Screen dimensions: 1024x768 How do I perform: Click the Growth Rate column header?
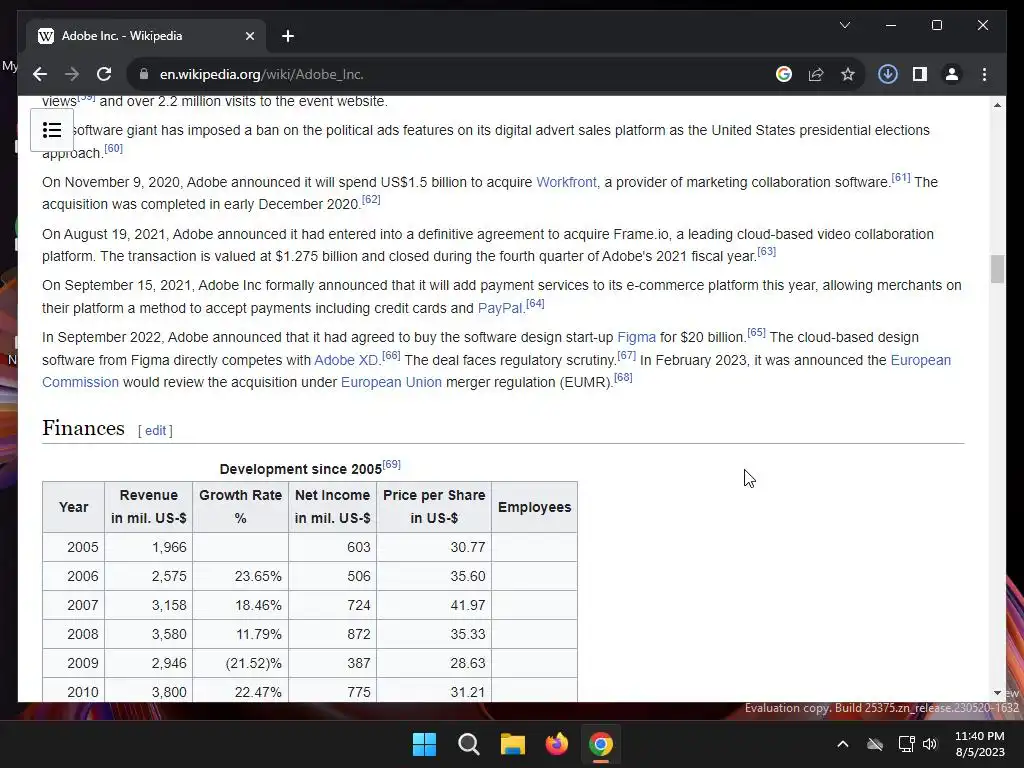tap(240, 507)
